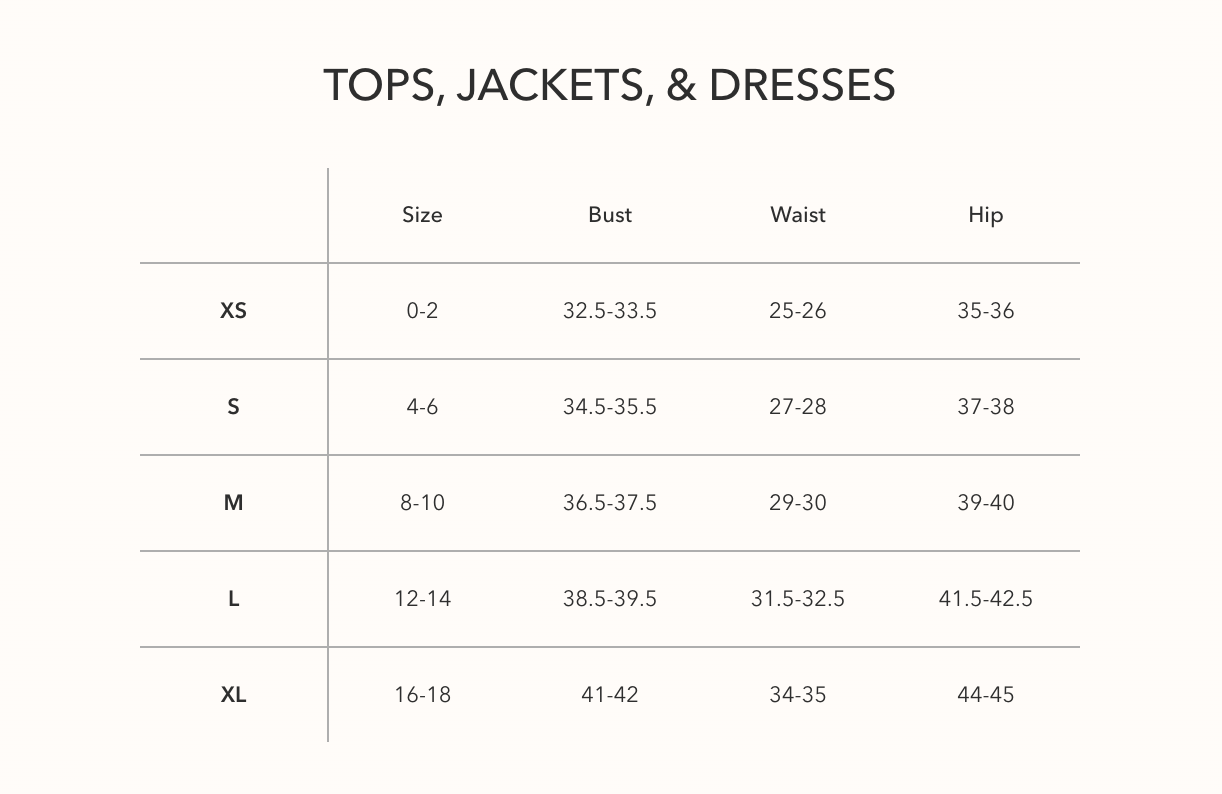
Task: Click the L row label
Action: [233, 599]
